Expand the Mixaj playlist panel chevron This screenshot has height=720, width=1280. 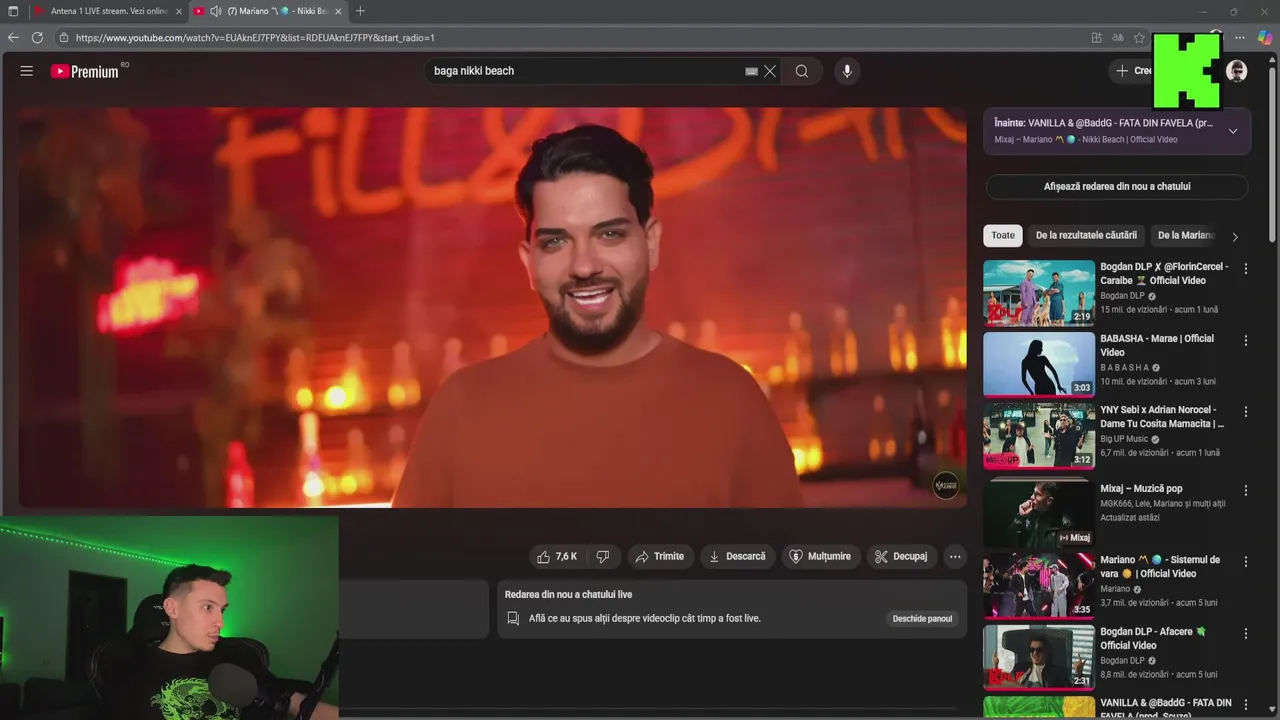pos(1233,131)
